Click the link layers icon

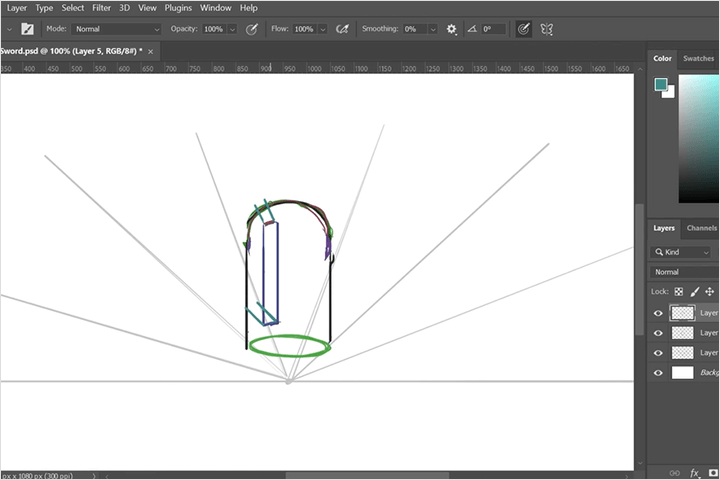(675, 473)
